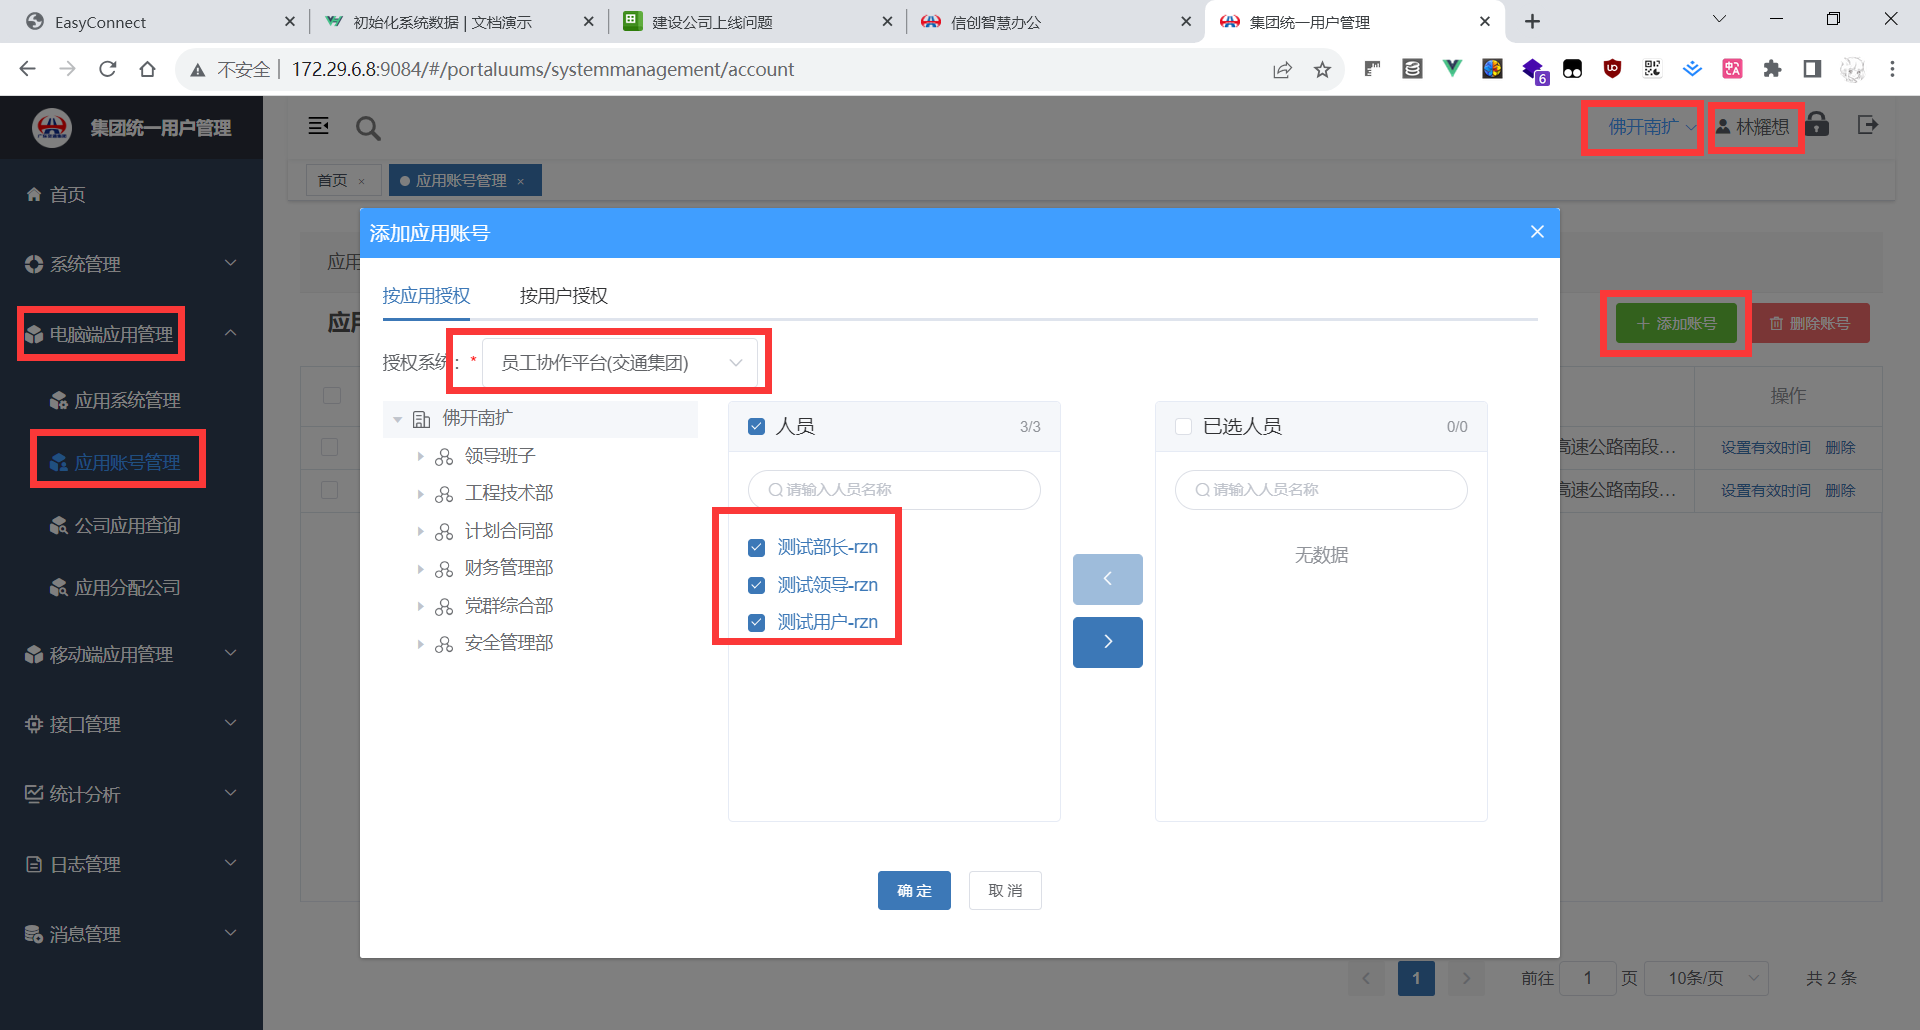Open the browser extensions puzzle icon
This screenshot has width=1920, height=1030.
[x=1772, y=69]
